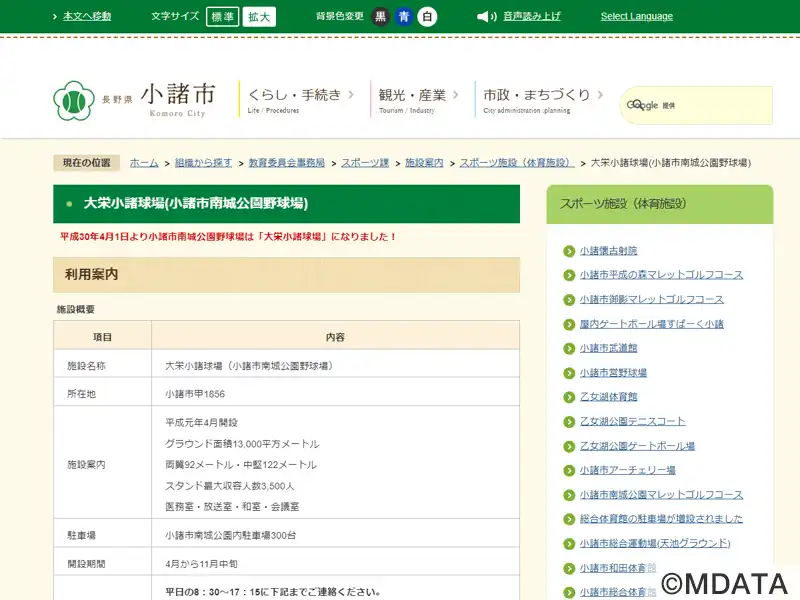Viewport: 800px width, 600px height.
Task: Click the Google custom search field
Action: [x=710, y=105]
